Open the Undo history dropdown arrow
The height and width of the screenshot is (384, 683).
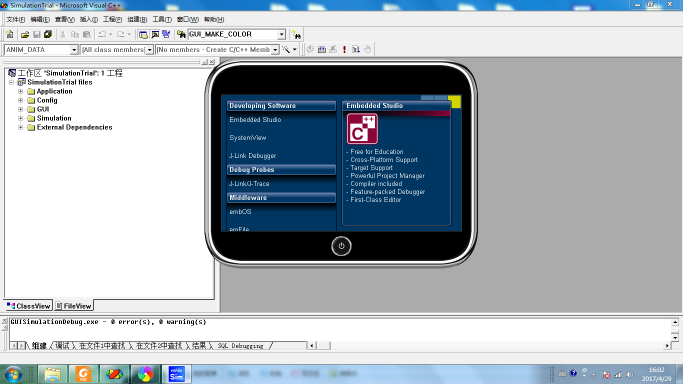pyautogui.click(x=111, y=34)
